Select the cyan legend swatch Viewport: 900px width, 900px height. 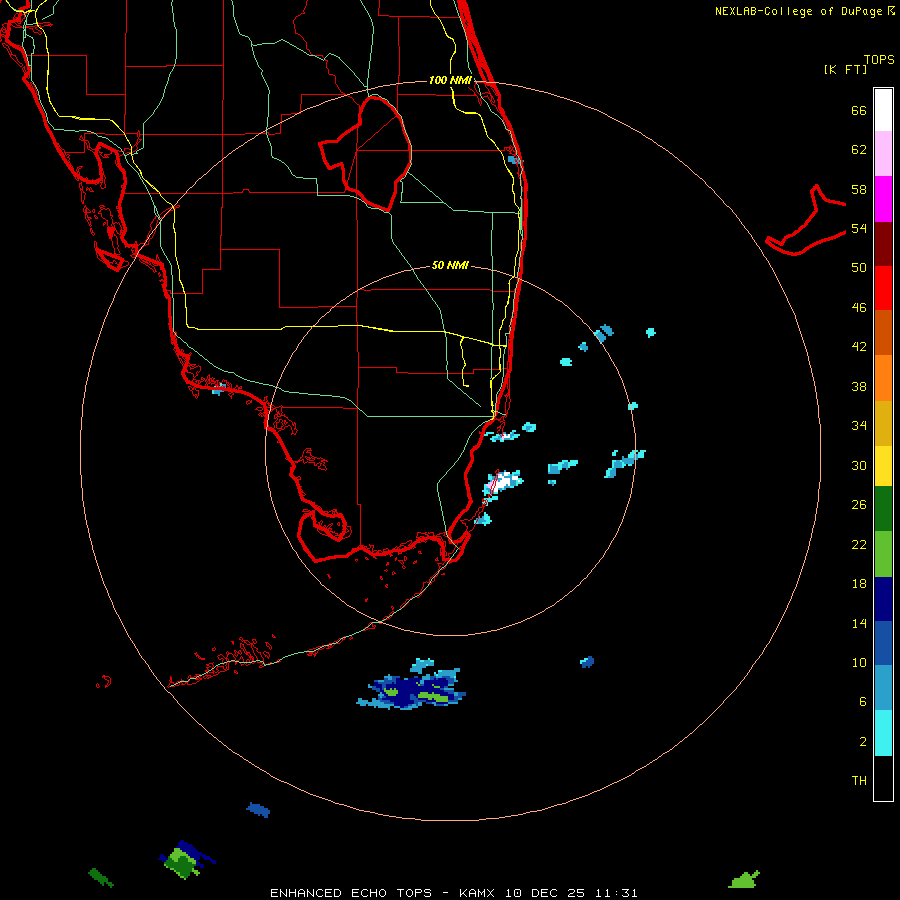[883, 733]
